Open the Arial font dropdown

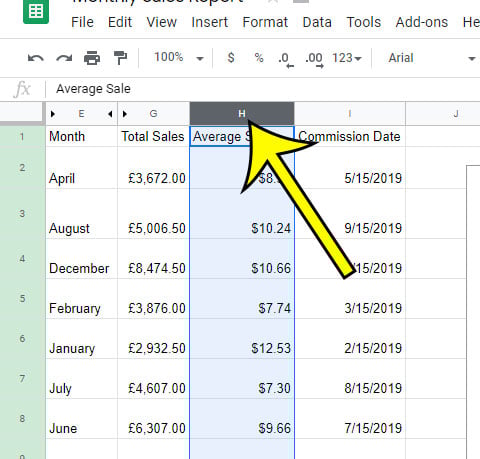click(x=431, y=58)
